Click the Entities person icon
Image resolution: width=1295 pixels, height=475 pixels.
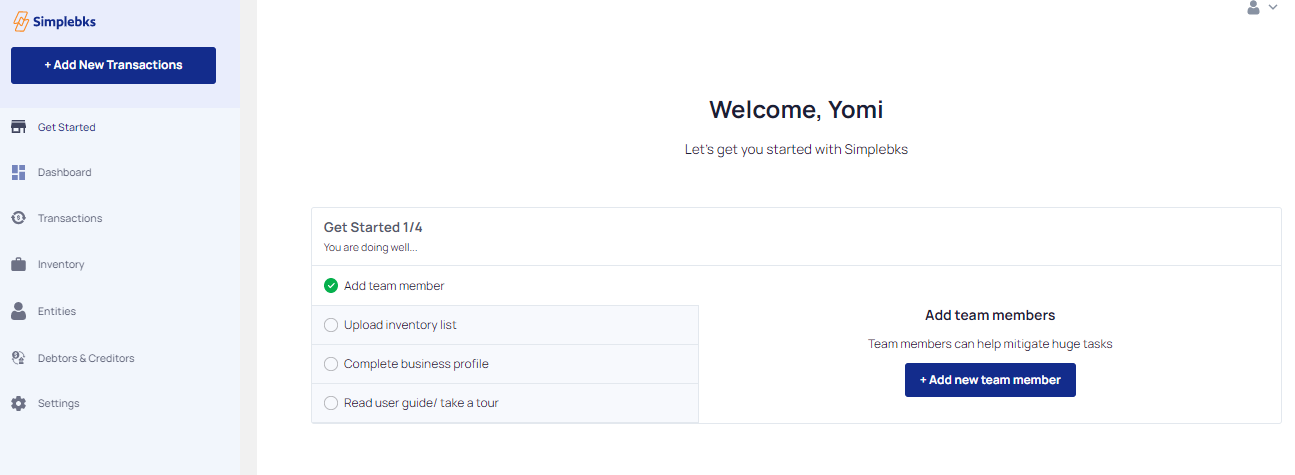[18, 311]
